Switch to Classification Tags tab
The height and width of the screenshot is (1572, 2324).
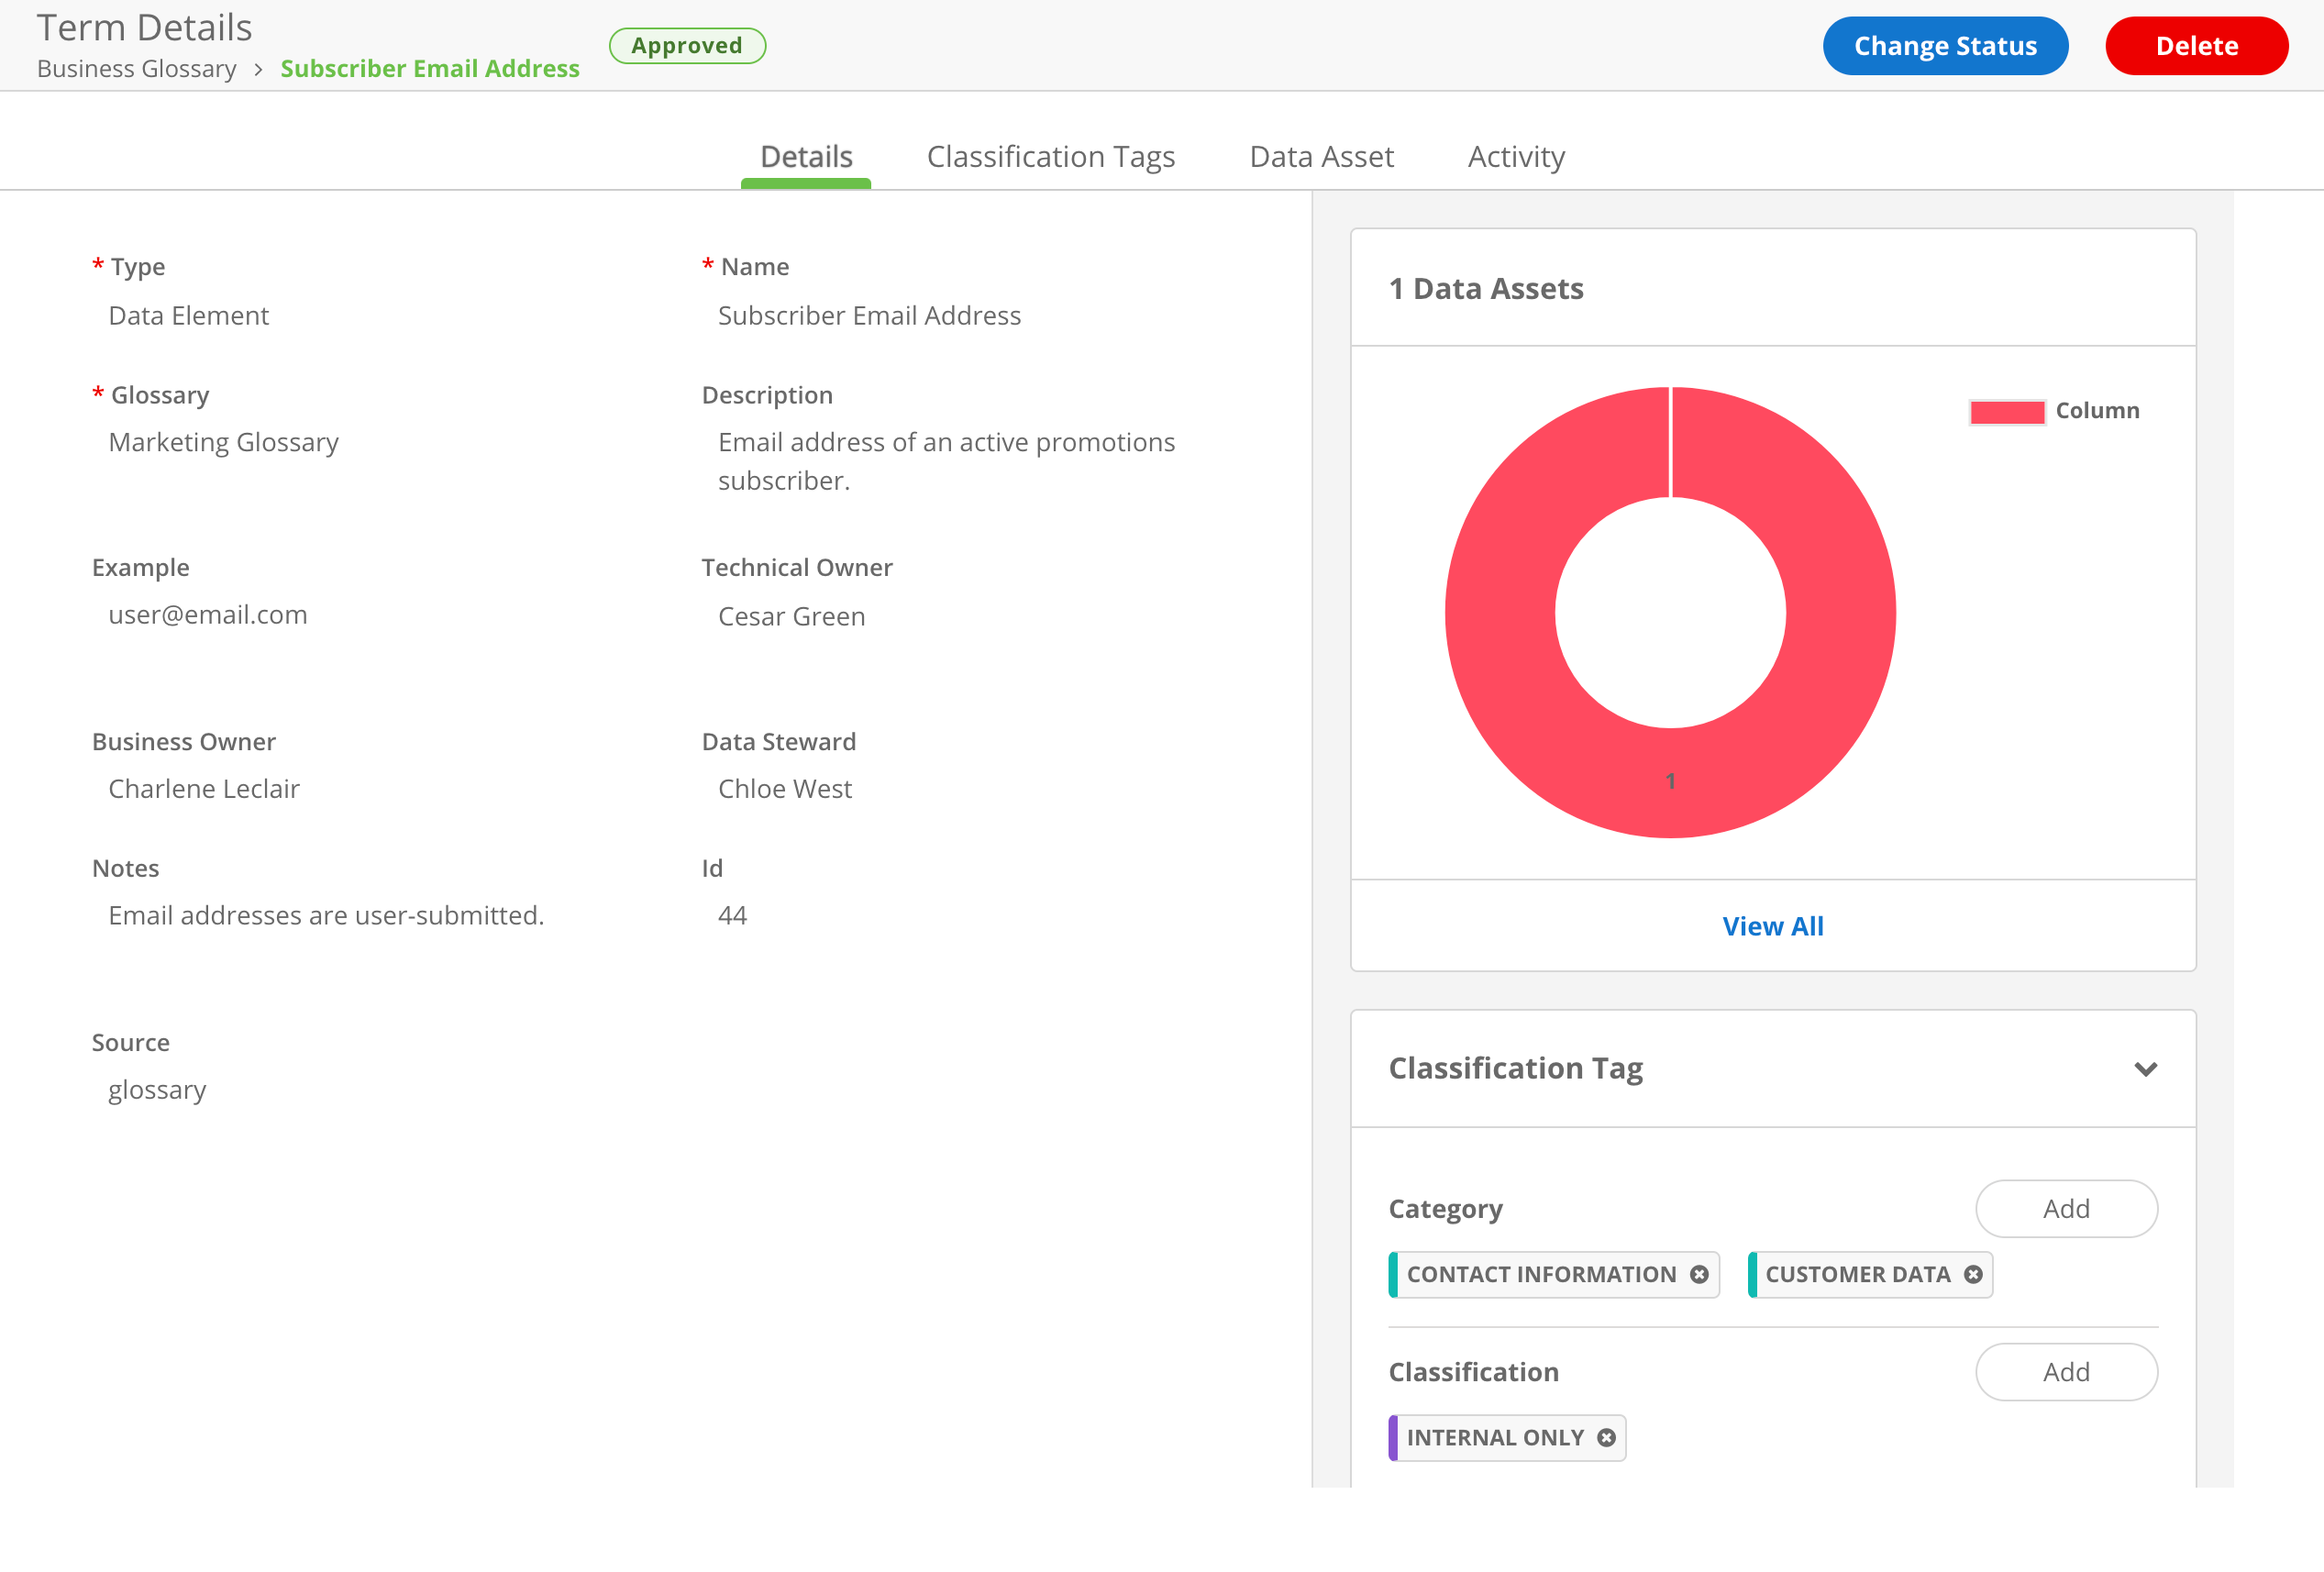pos(1050,157)
